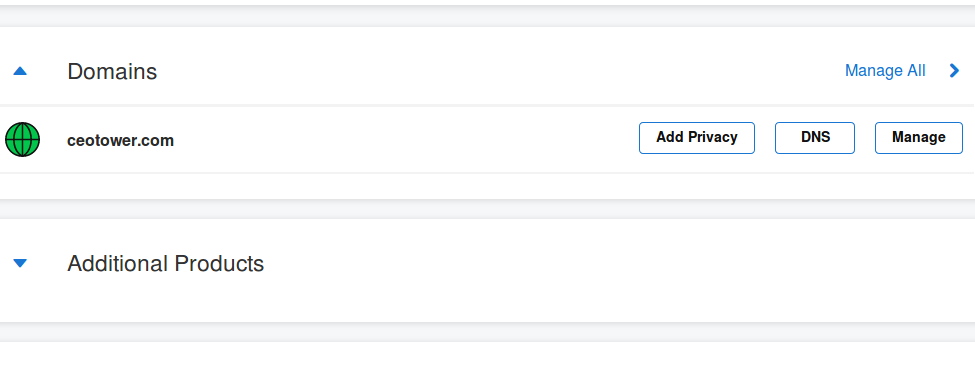975x369 pixels.
Task: Show additional products via the blue down triangle
Action: click(20, 263)
